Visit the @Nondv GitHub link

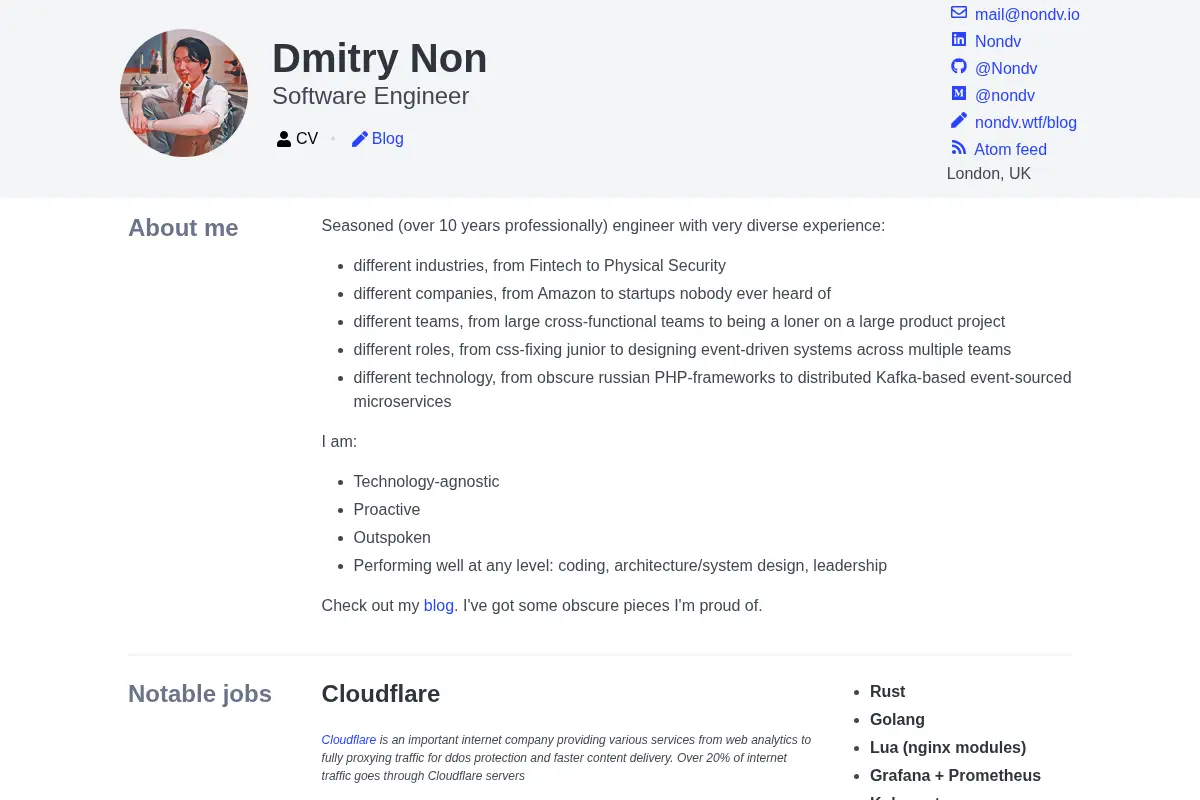tap(1006, 68)
